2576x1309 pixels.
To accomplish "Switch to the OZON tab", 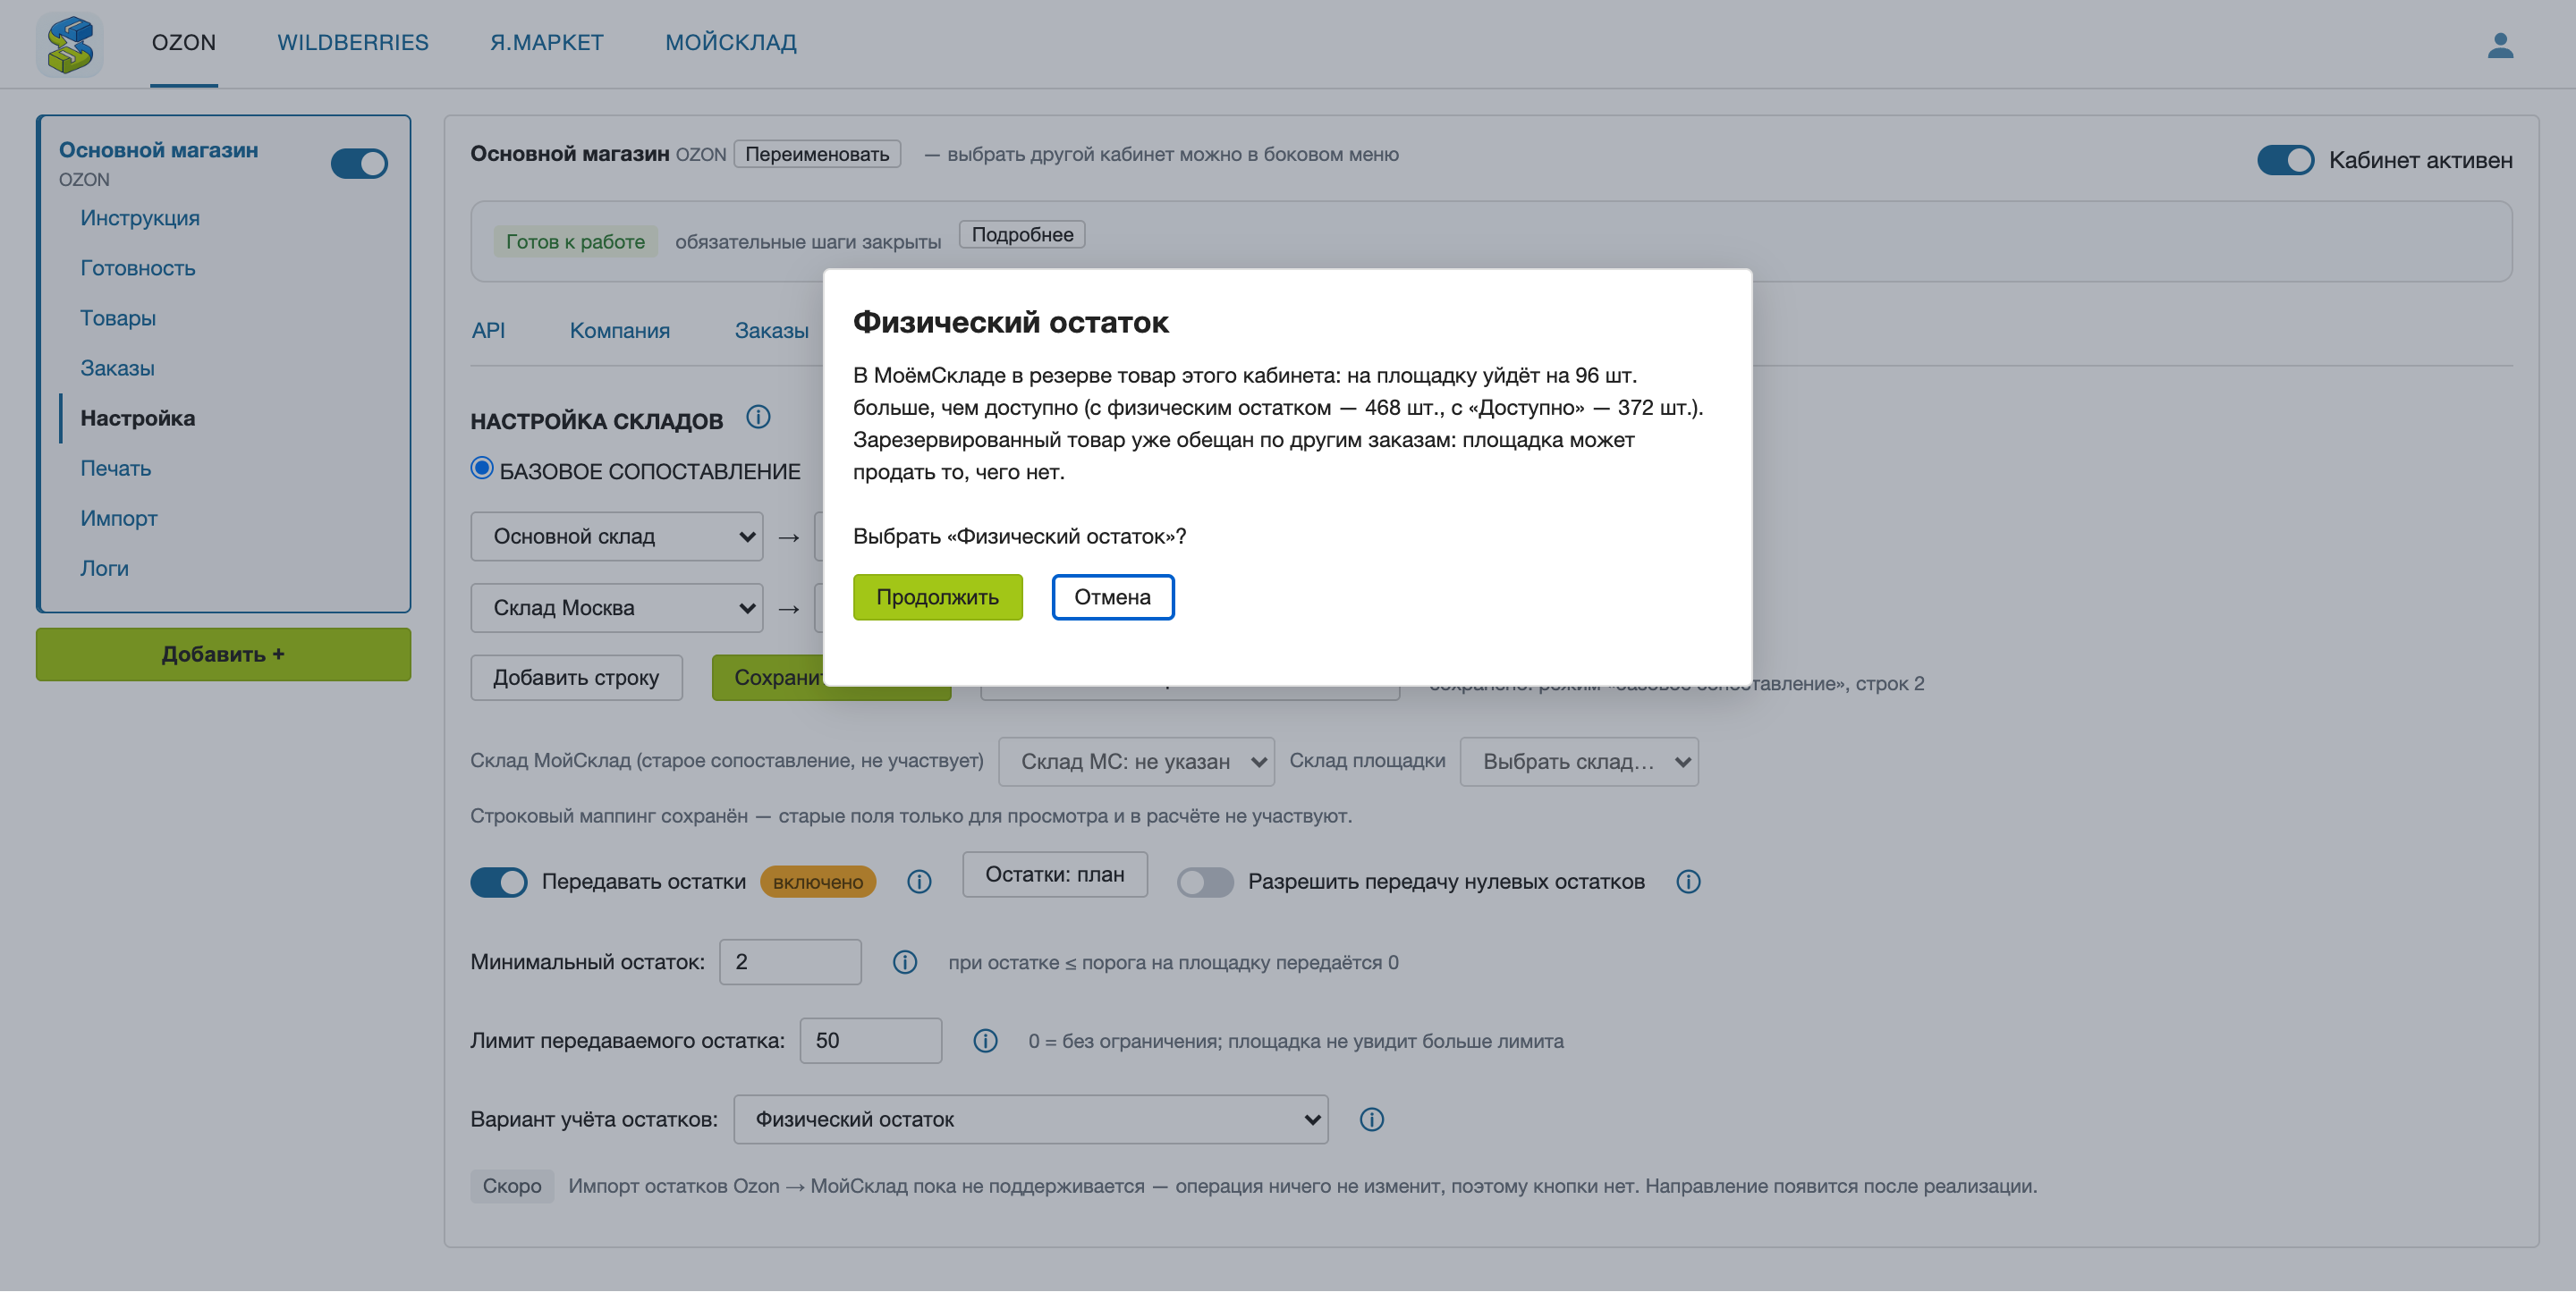I will click(x=184, y=42).
